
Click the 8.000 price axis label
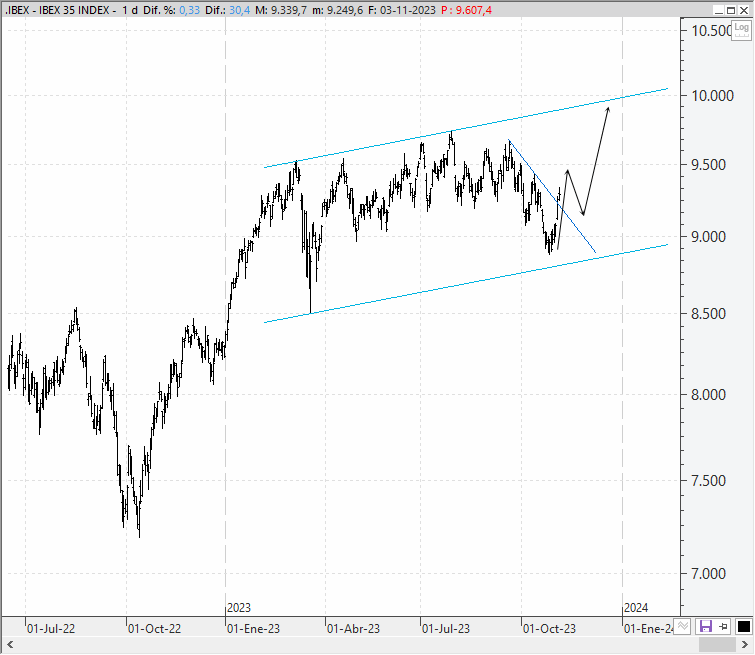coord(708,395)
